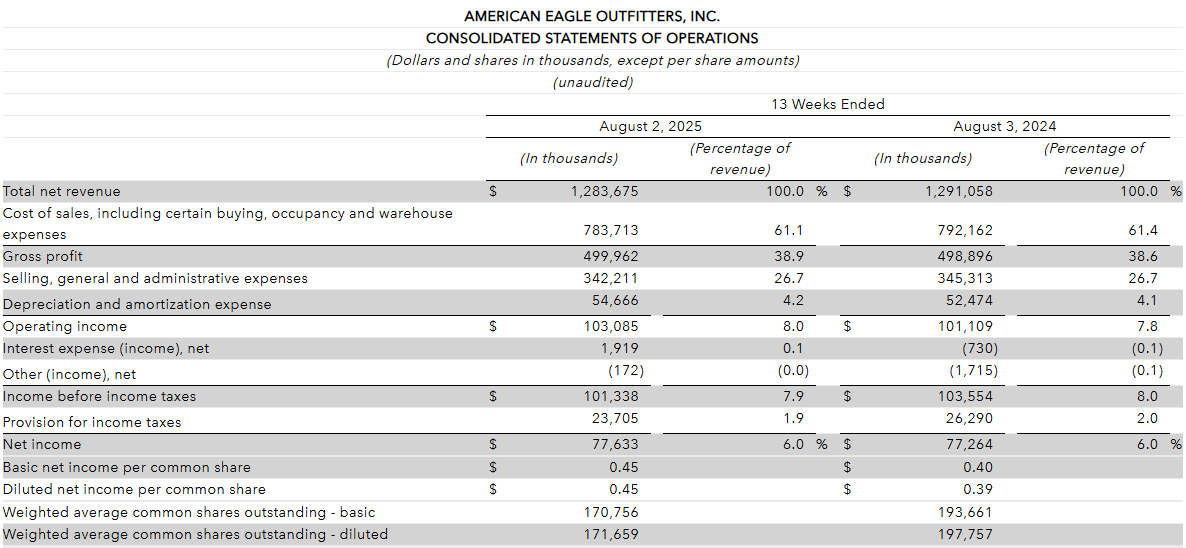Select diluted EPS value '0.39'

[x=980, y=489]
